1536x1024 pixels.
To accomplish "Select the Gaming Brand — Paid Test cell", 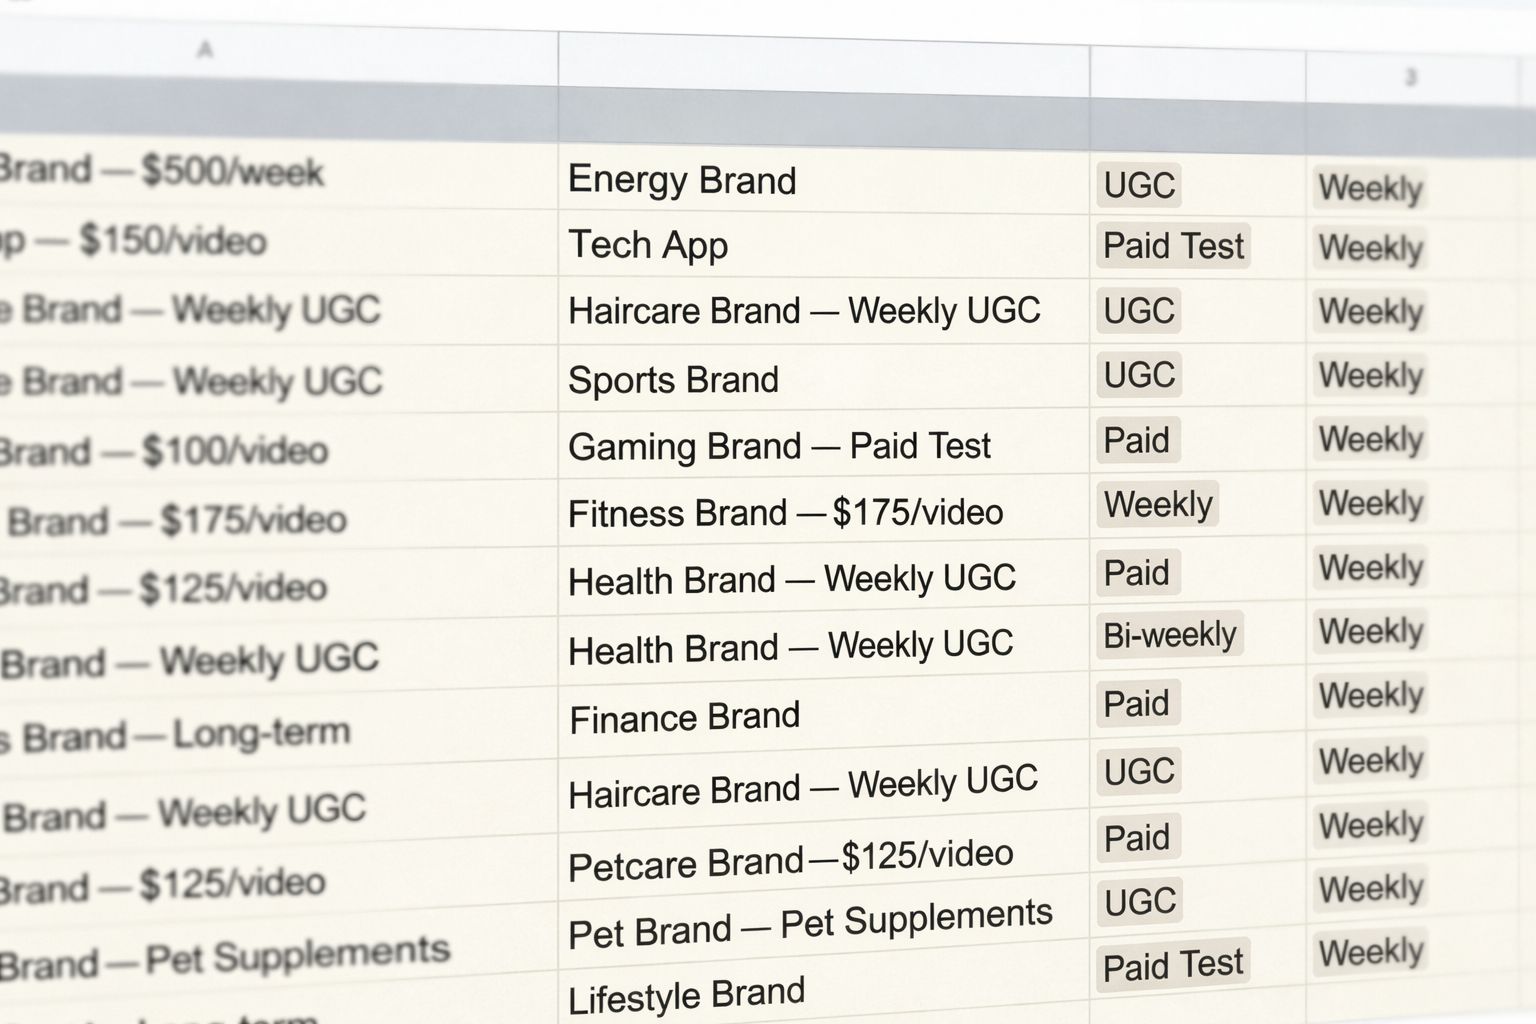I will [x=823, y=446].
